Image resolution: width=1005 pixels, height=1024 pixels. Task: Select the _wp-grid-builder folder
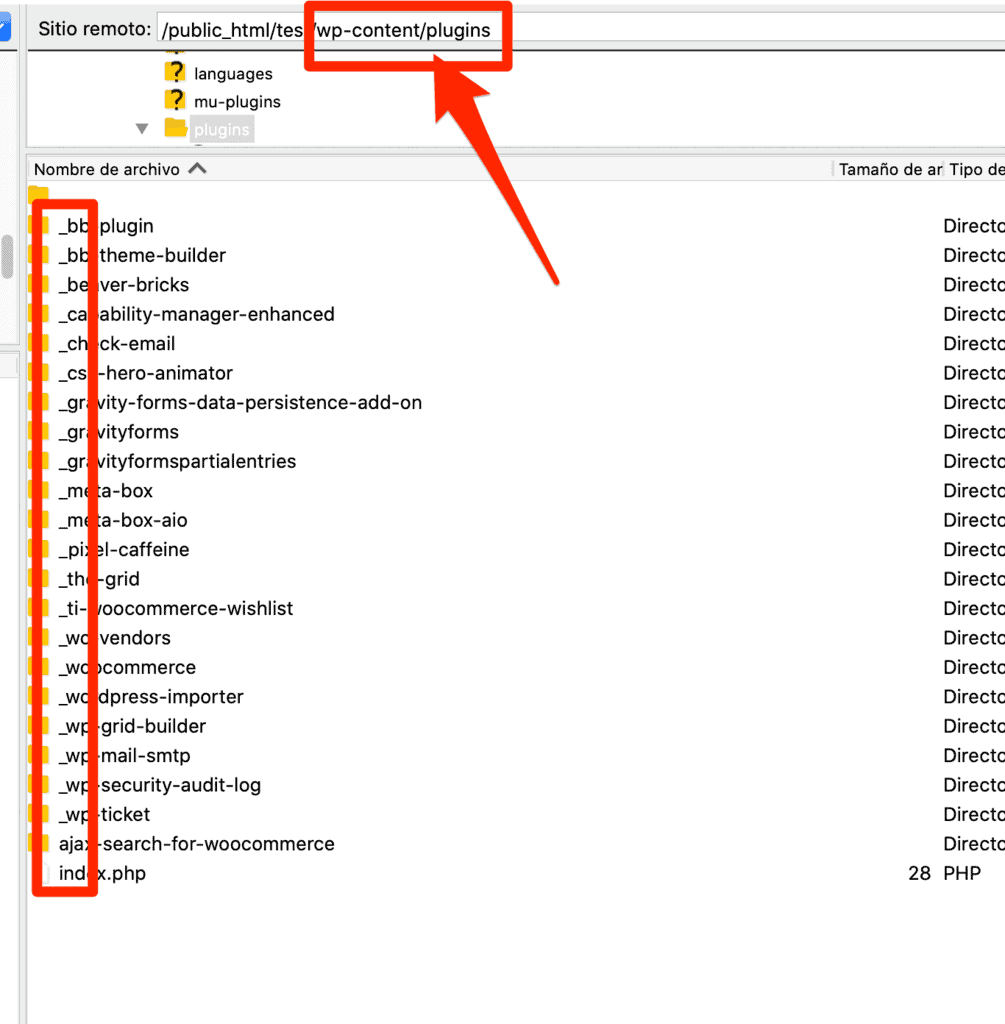coord(132,726)
